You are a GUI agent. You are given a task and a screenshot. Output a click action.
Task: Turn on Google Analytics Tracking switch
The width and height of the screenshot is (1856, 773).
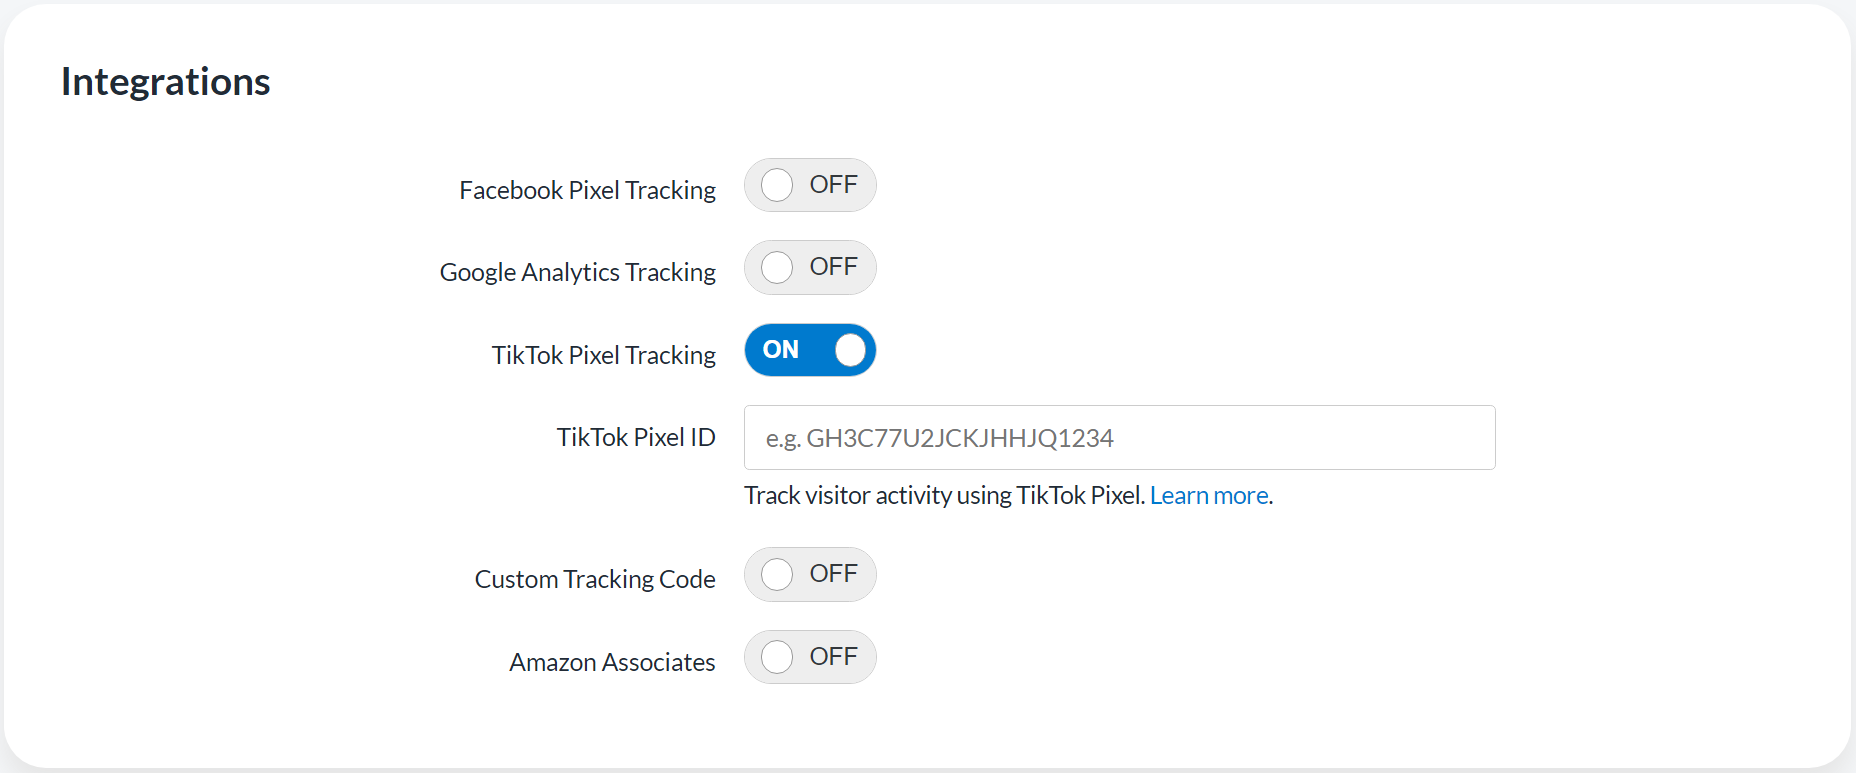click(810, 267)
